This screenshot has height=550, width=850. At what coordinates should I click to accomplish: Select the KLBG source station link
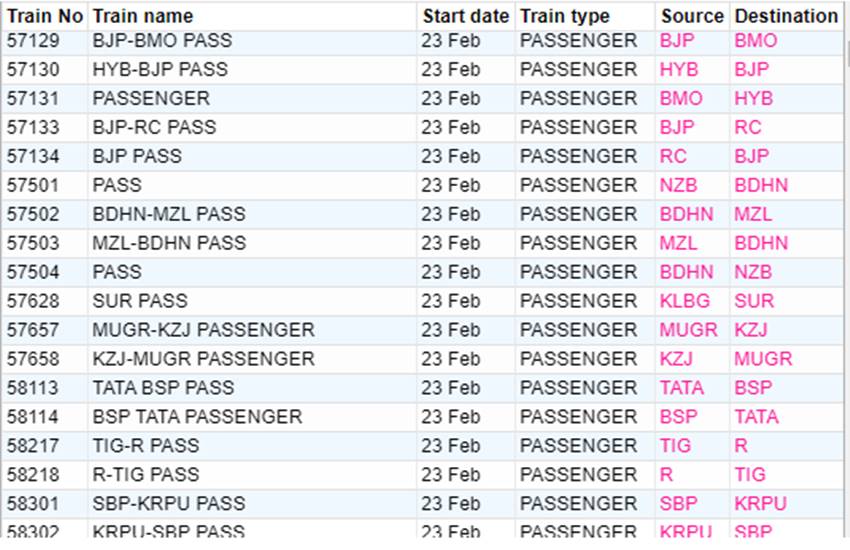(x=685, y=301)
